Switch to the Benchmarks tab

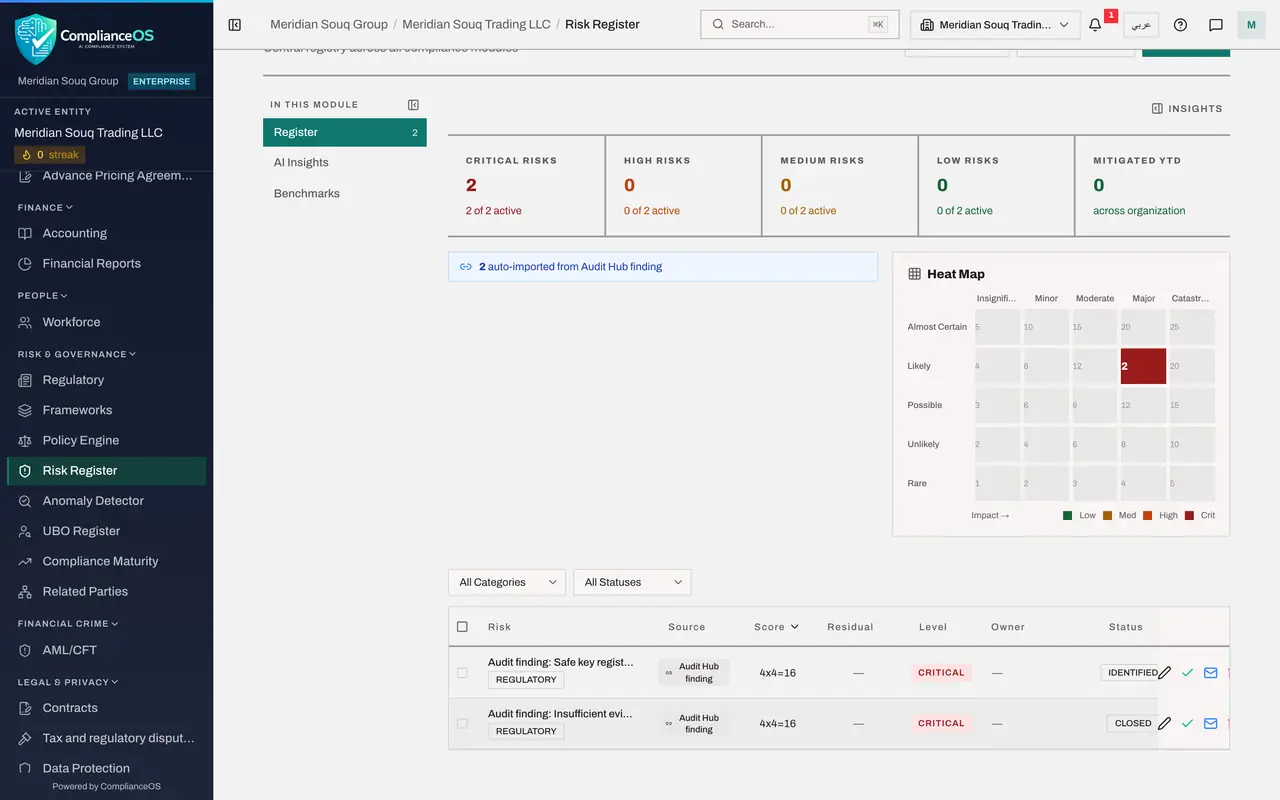click(x=345, y=193)
